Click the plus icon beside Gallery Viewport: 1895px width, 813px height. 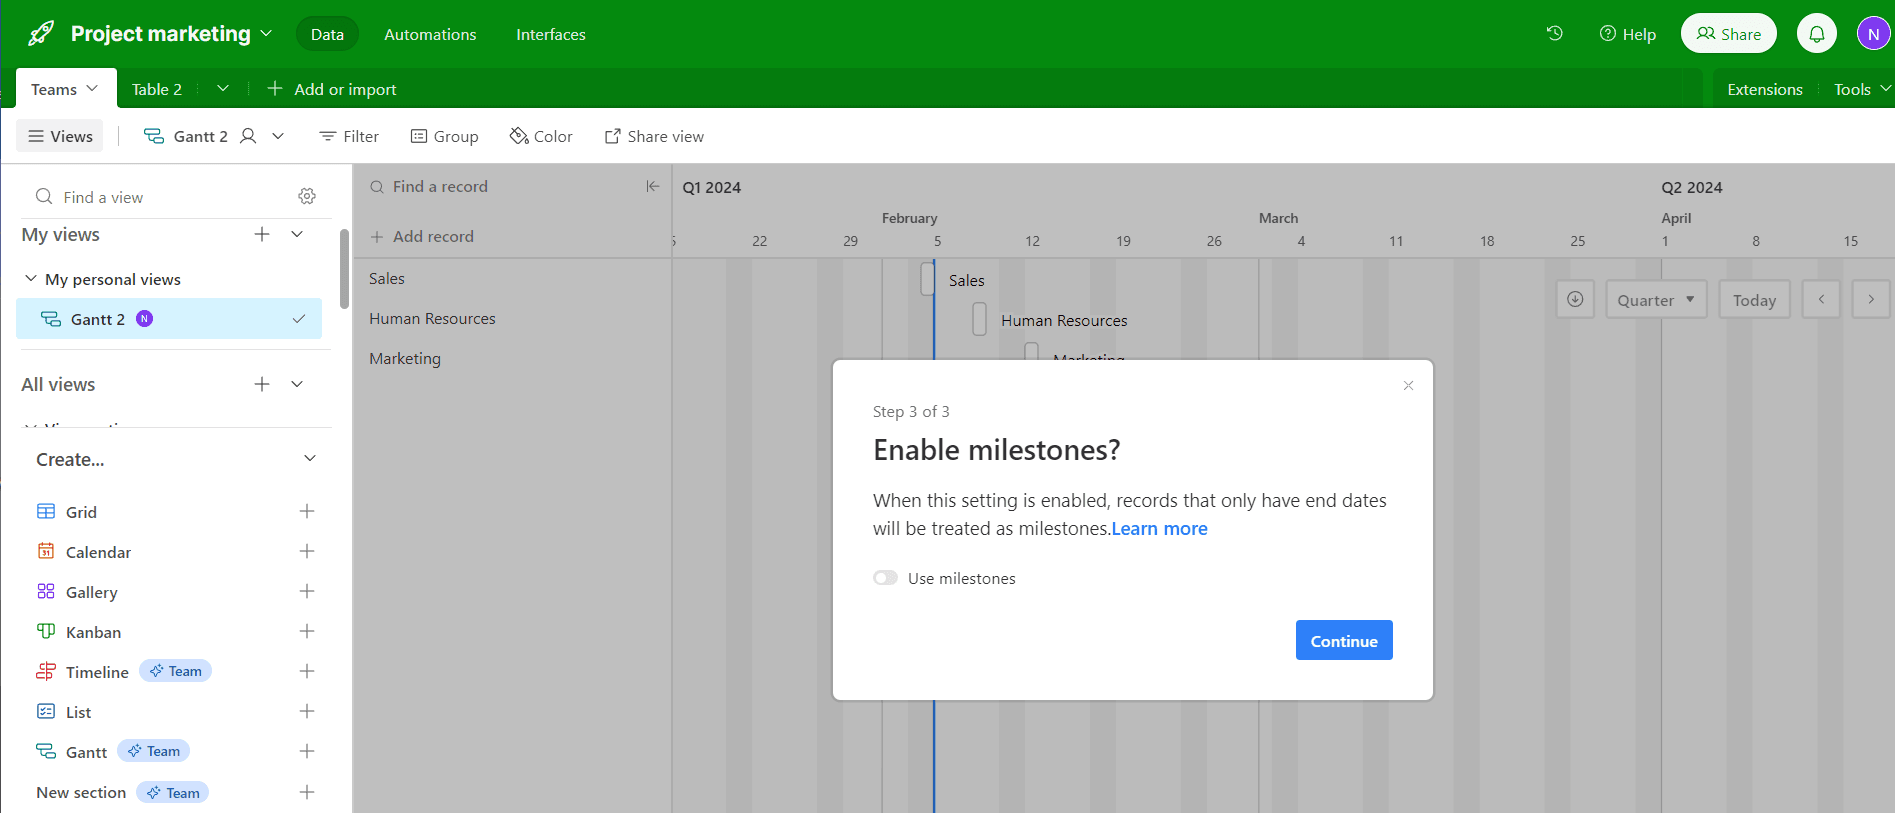coord(307,591)
